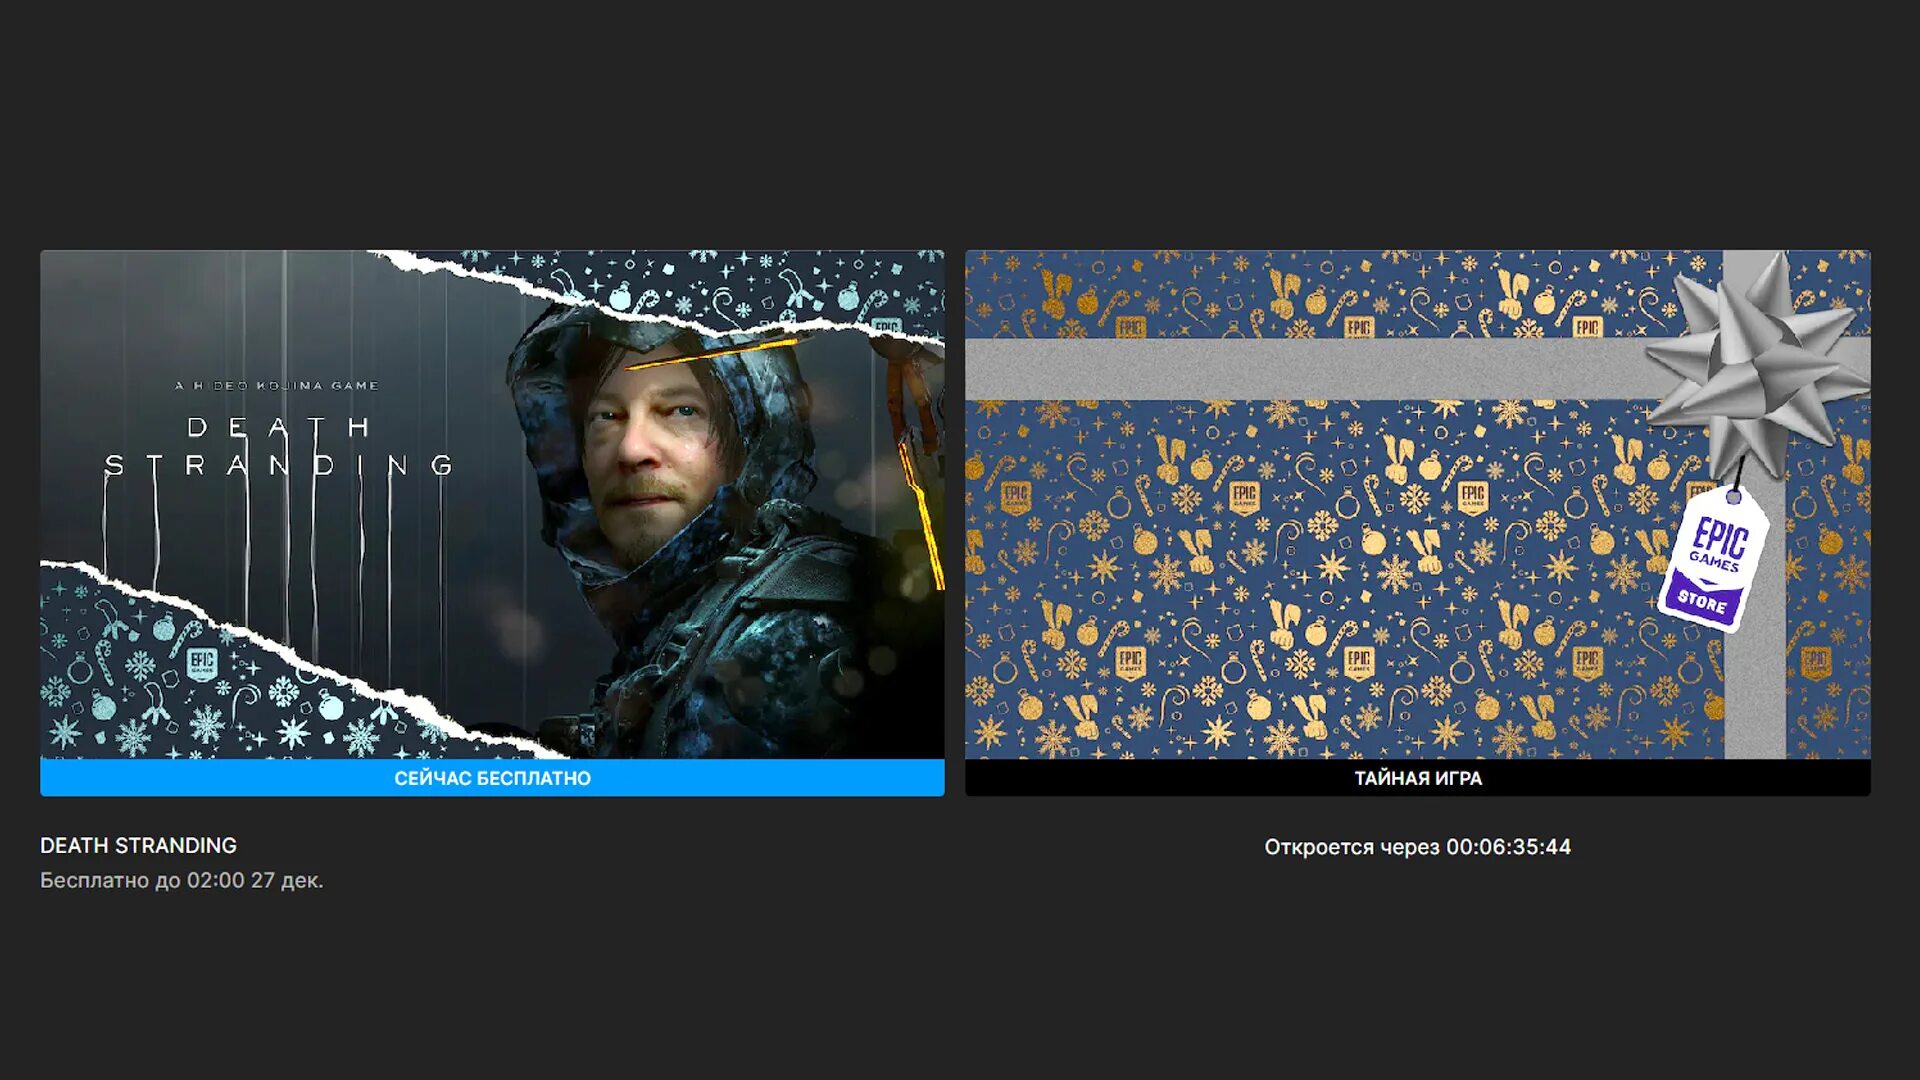Viewport: 1920px width, 1080px height.
Task: Click the Epic Games Store gift tag
Action: click(x=1712, y=558)
